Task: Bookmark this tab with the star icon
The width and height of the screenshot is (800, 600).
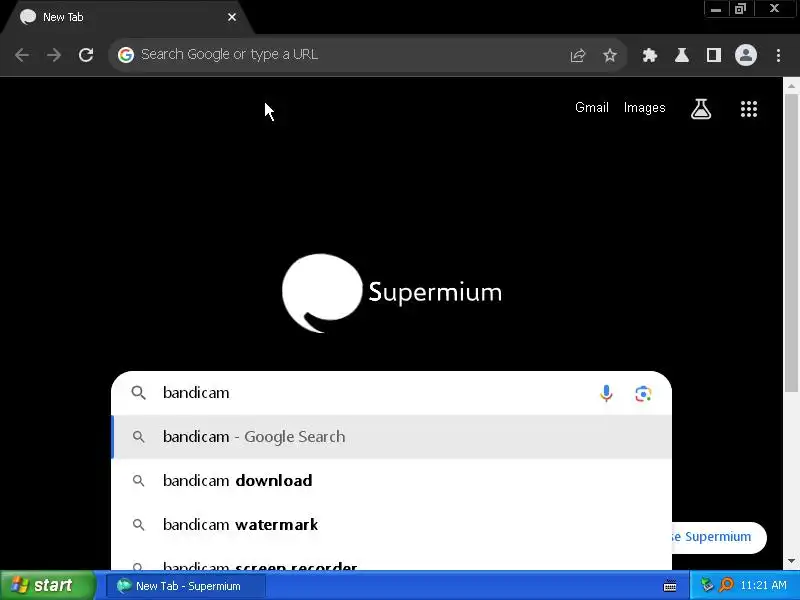Action: pyautogui.click(x=610, y=55)
